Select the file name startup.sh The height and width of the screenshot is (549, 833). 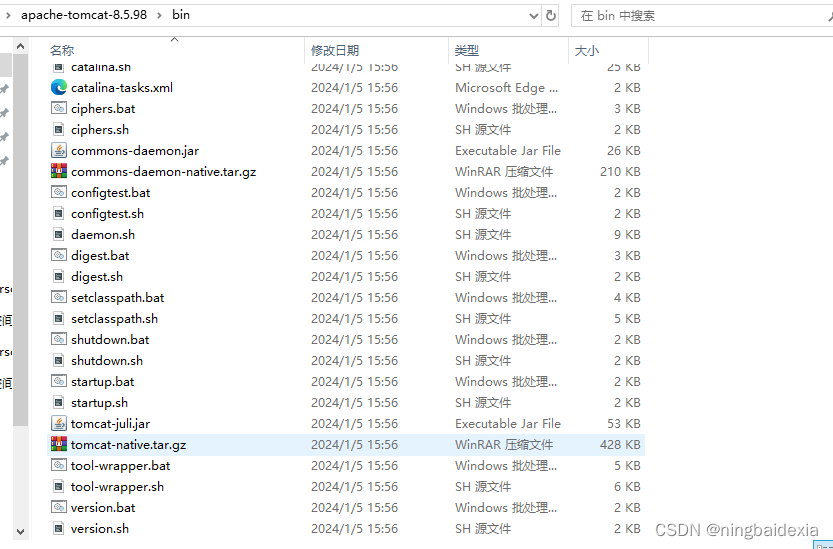99,402
